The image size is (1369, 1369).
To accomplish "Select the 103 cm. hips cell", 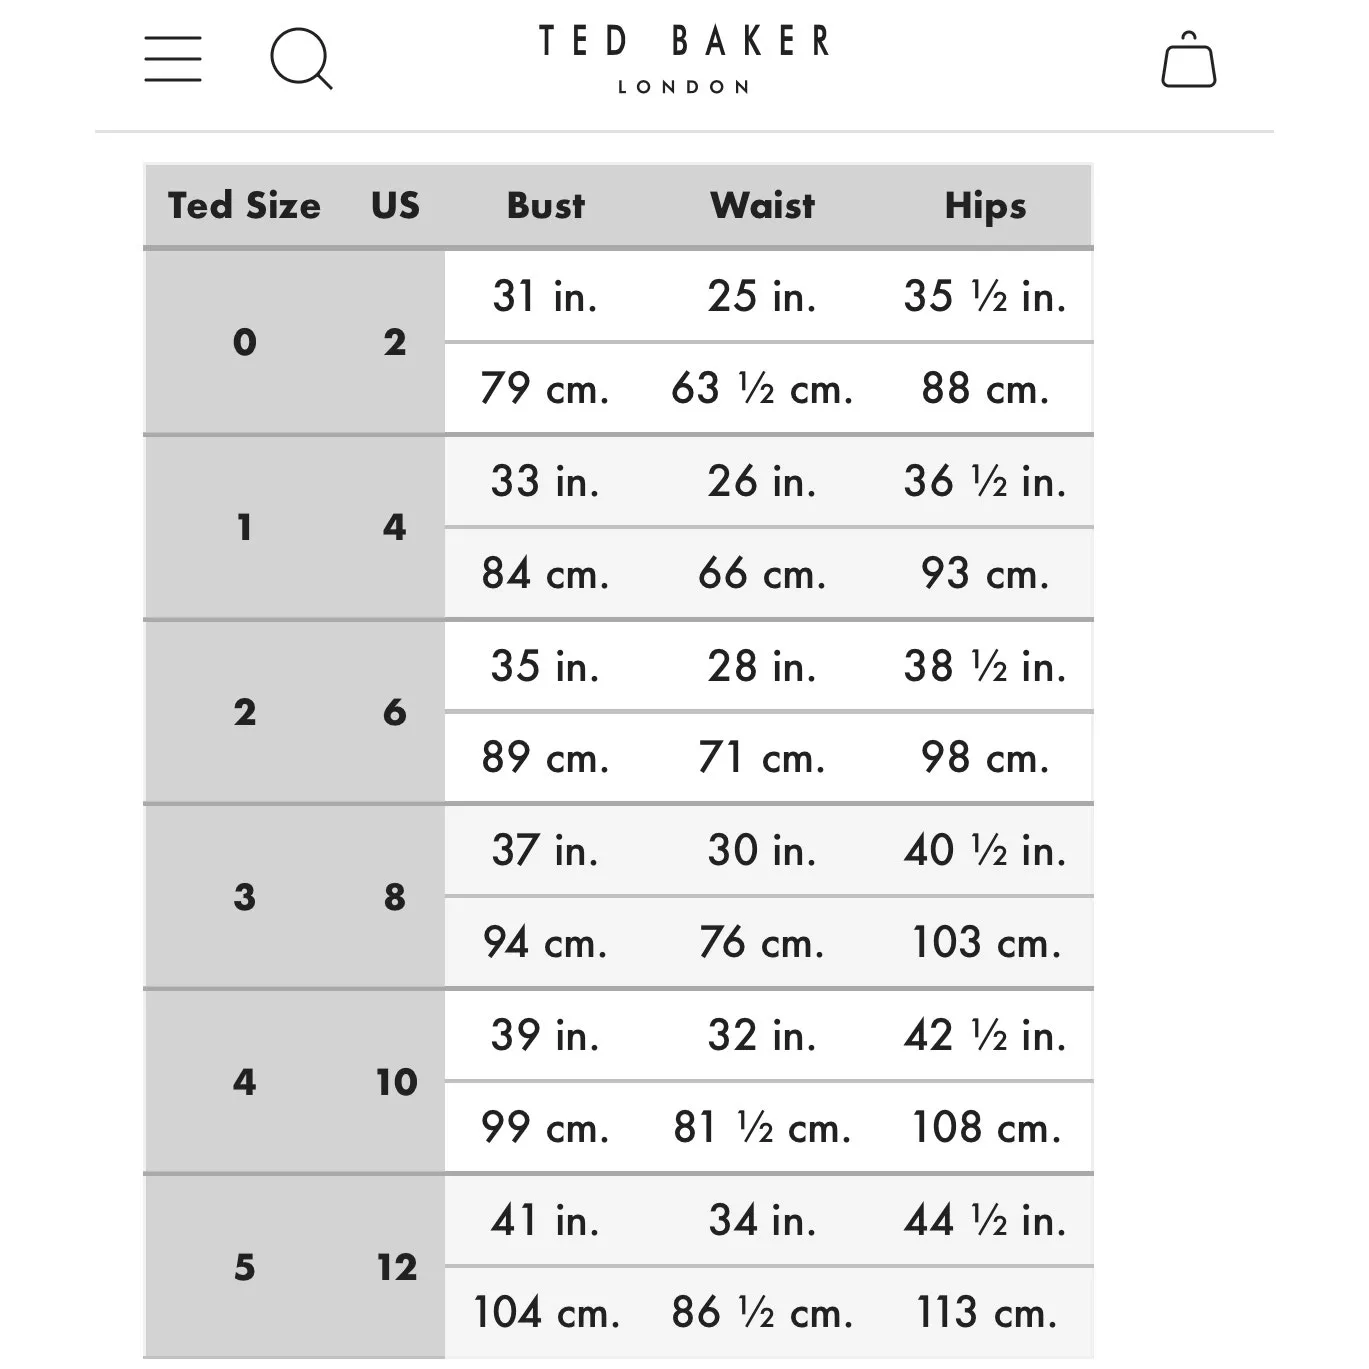I will [x=985, y=942].
